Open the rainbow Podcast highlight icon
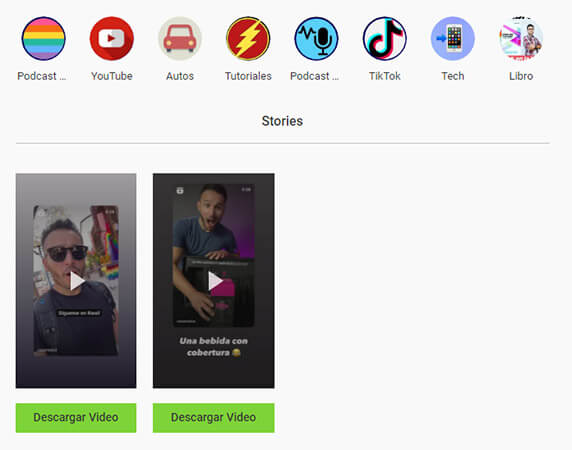572x450 pixels. click(x=43, y=39)
